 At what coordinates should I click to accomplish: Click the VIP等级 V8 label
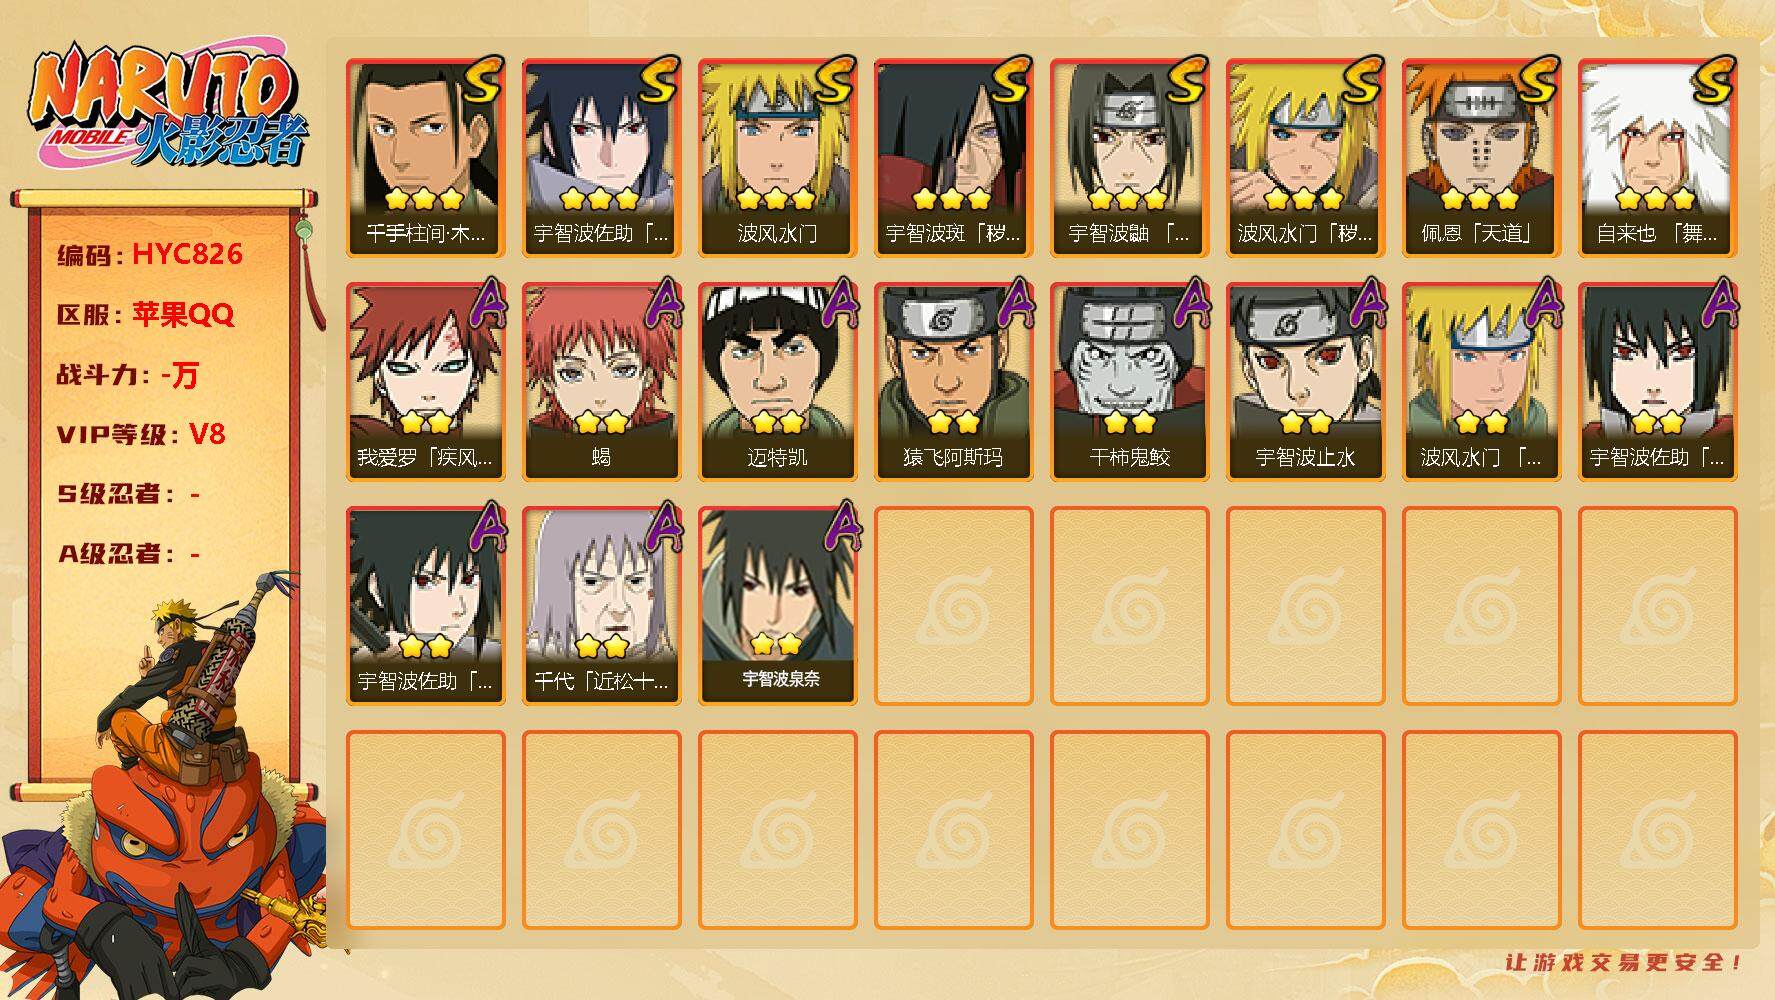click(x=141, y=434)
